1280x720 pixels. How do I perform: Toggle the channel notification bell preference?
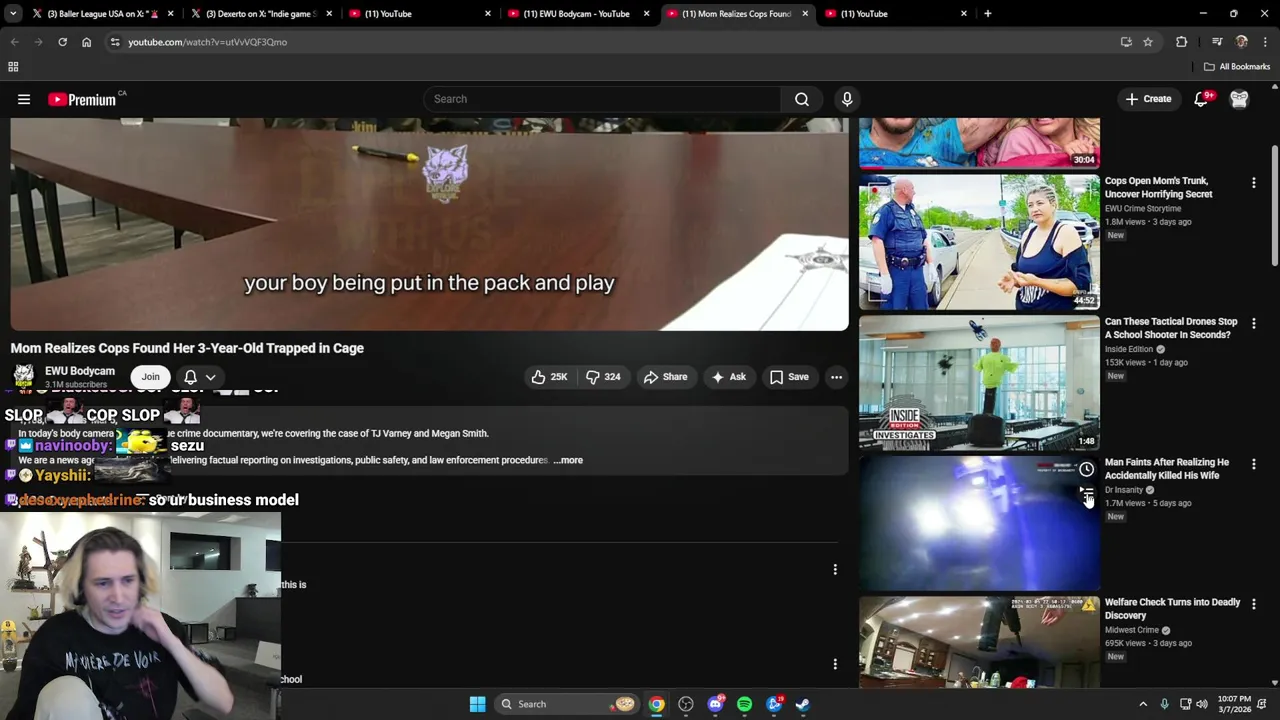[199, 377]
